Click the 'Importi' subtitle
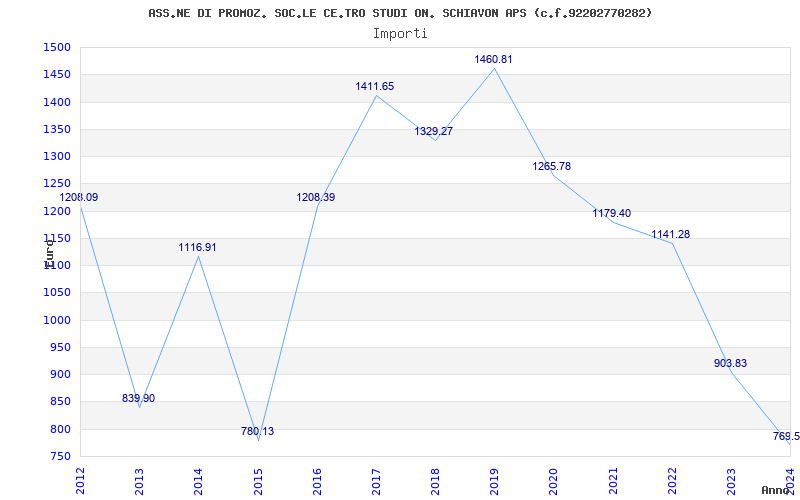The image size is (800, 500). point(400,34)
